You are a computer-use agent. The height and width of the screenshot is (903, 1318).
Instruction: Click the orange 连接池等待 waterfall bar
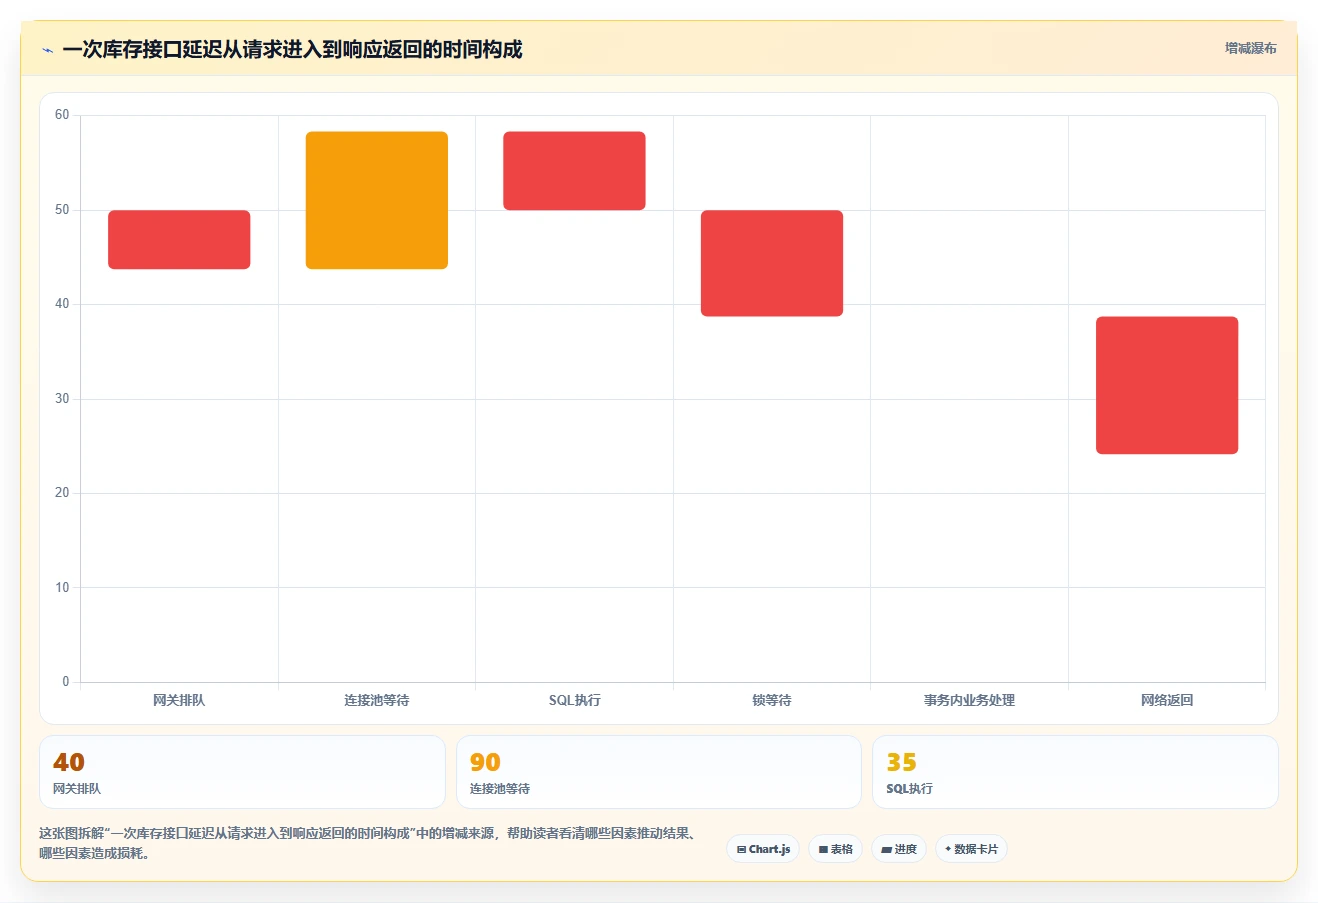[x=377, y=200]
